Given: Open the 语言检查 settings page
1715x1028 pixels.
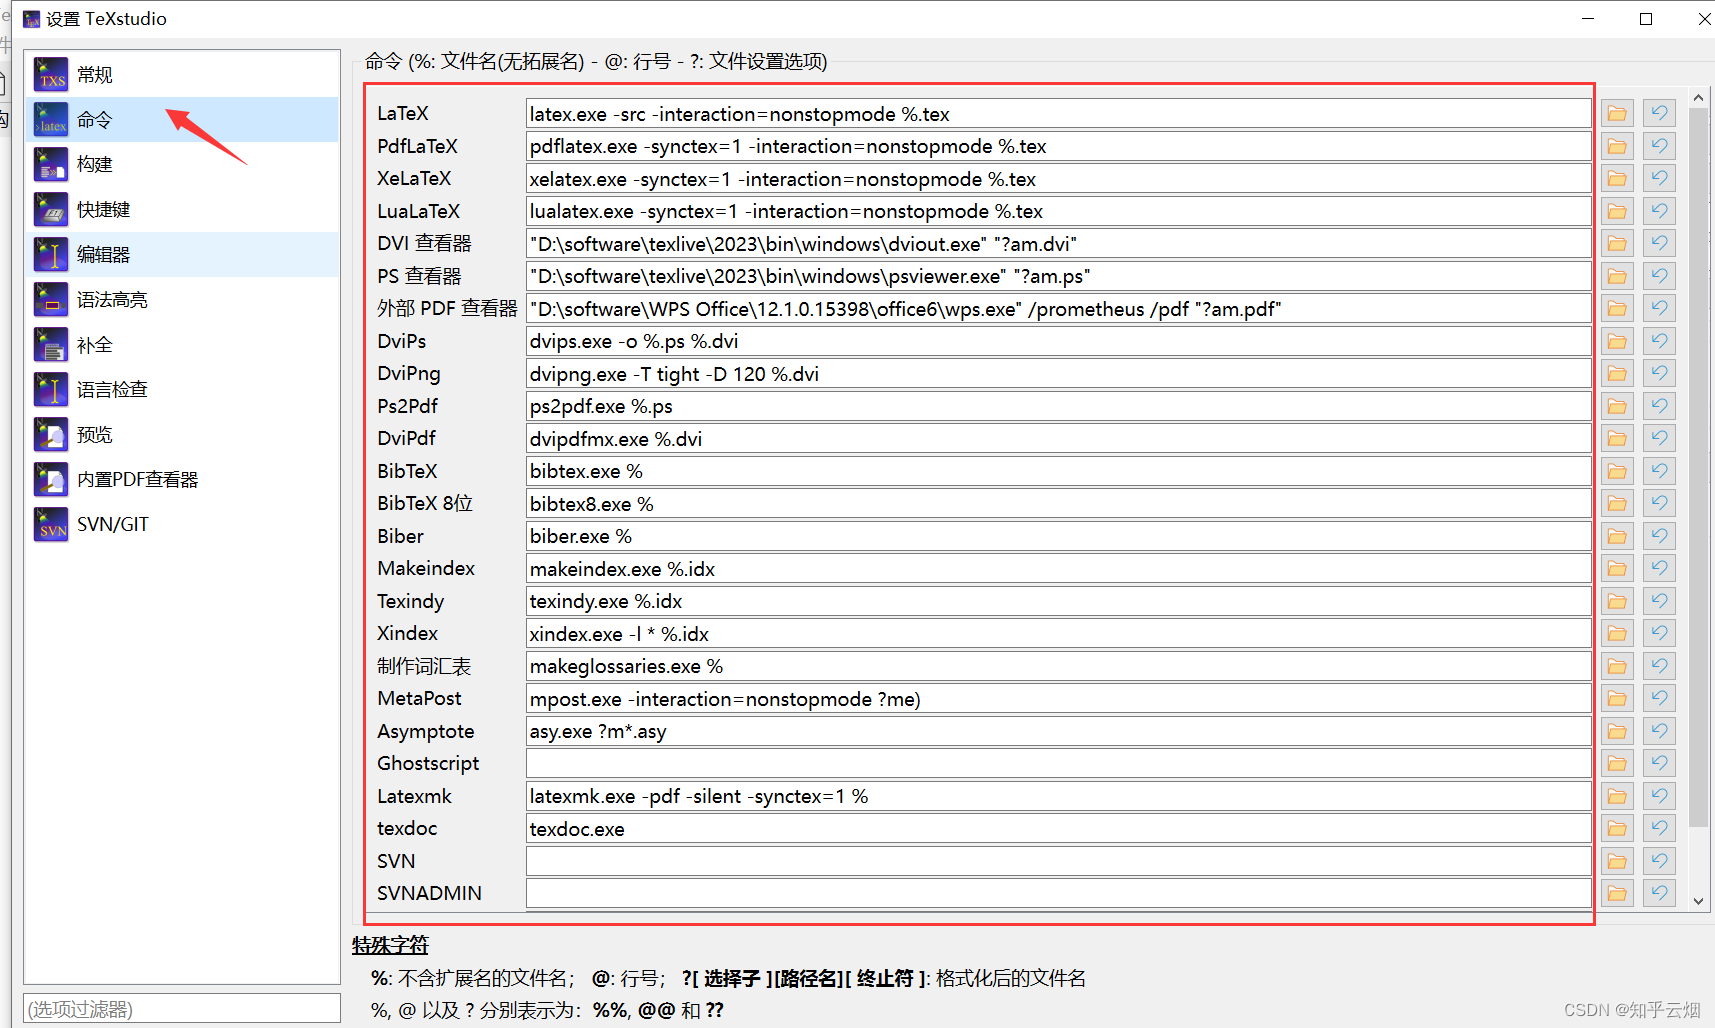Looking at the screenshot, I should 181,390.
